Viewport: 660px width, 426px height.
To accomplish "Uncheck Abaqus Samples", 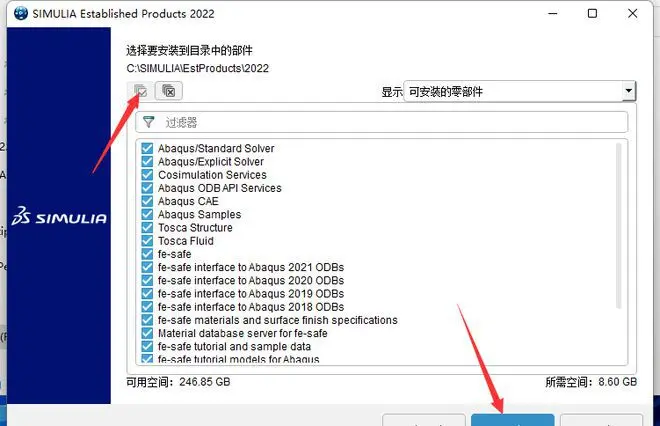I will coord(147,214).
